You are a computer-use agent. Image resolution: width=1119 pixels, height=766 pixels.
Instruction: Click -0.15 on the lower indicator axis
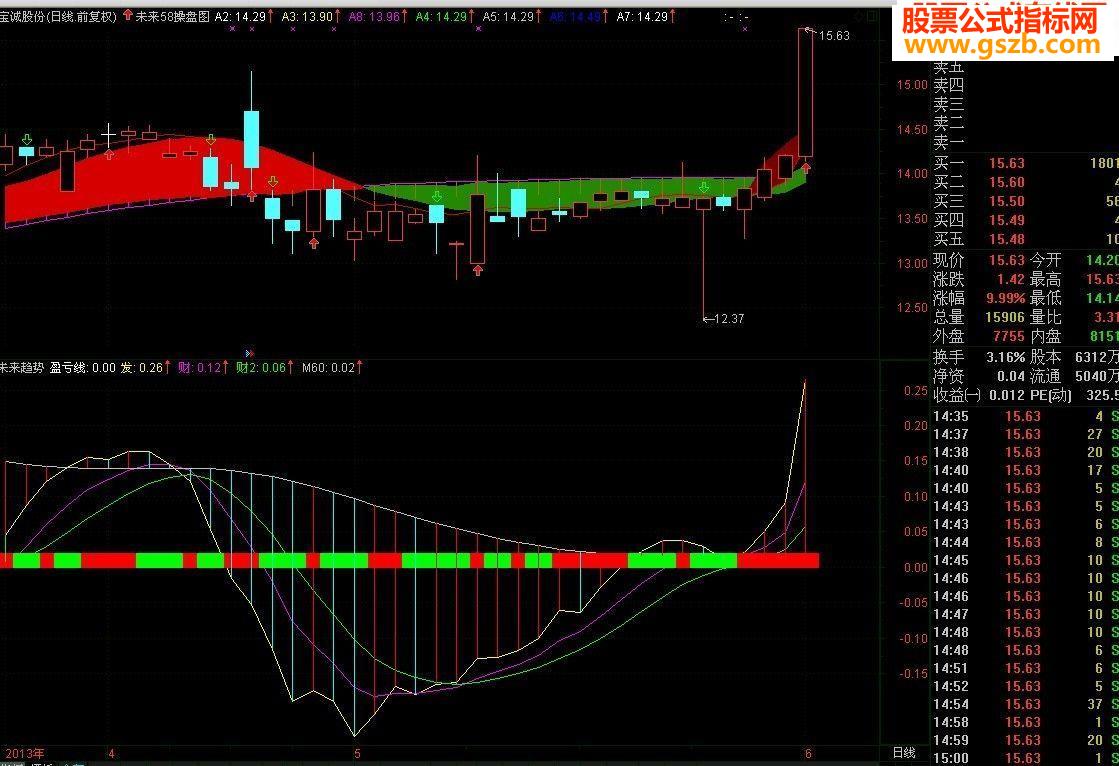click(913, 674)
